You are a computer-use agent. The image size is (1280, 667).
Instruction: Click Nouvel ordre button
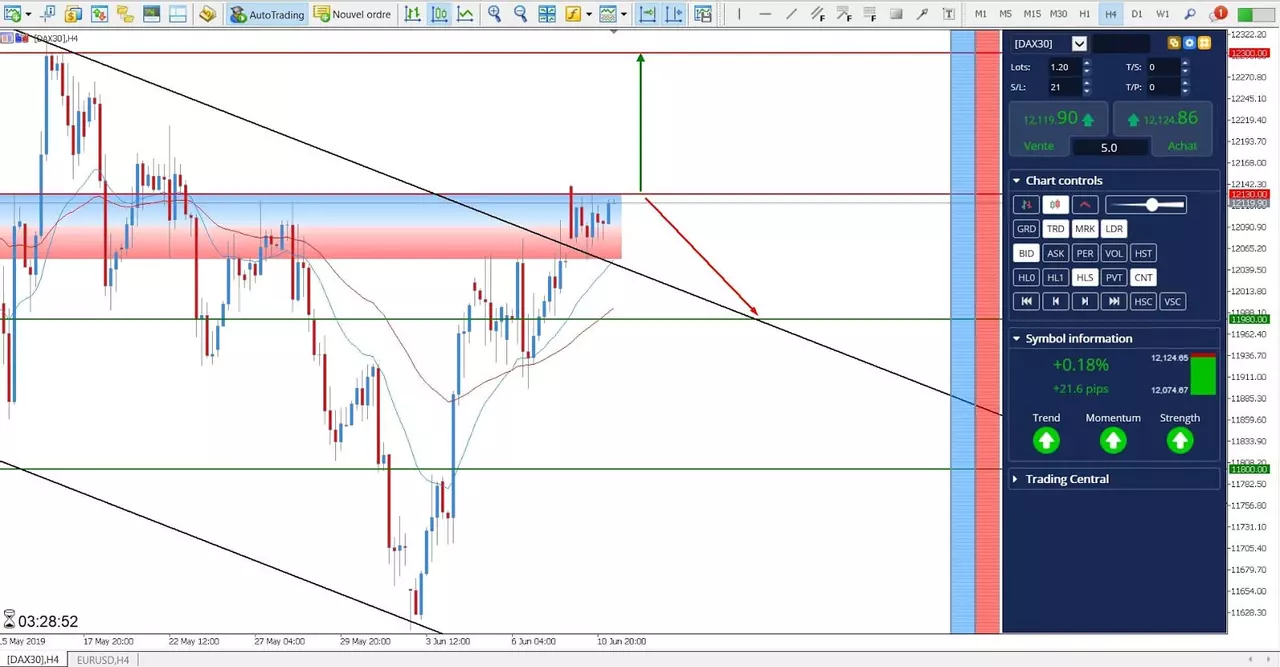coord(351,14)
